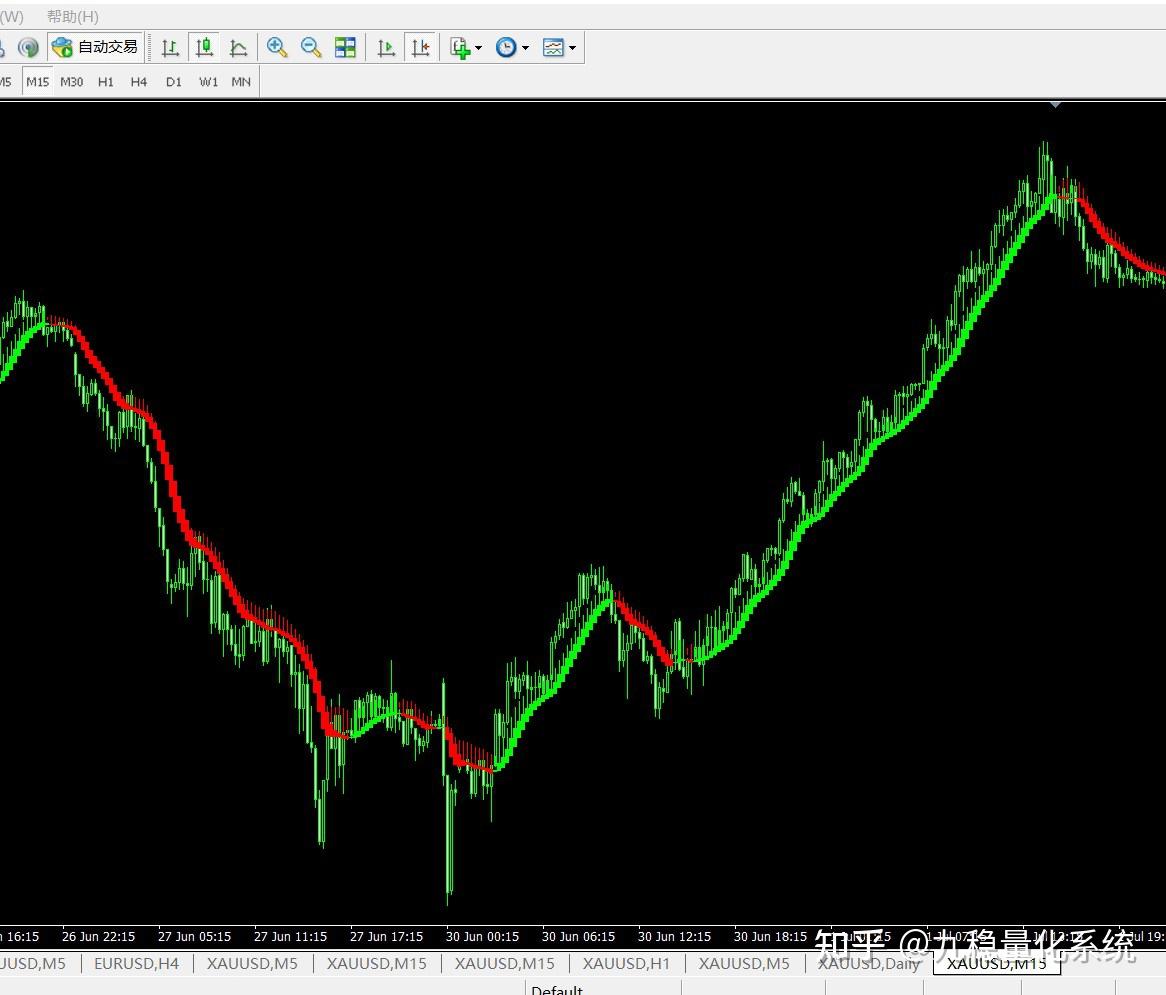
Task: Open a new chart window
Action: [459, 47]
